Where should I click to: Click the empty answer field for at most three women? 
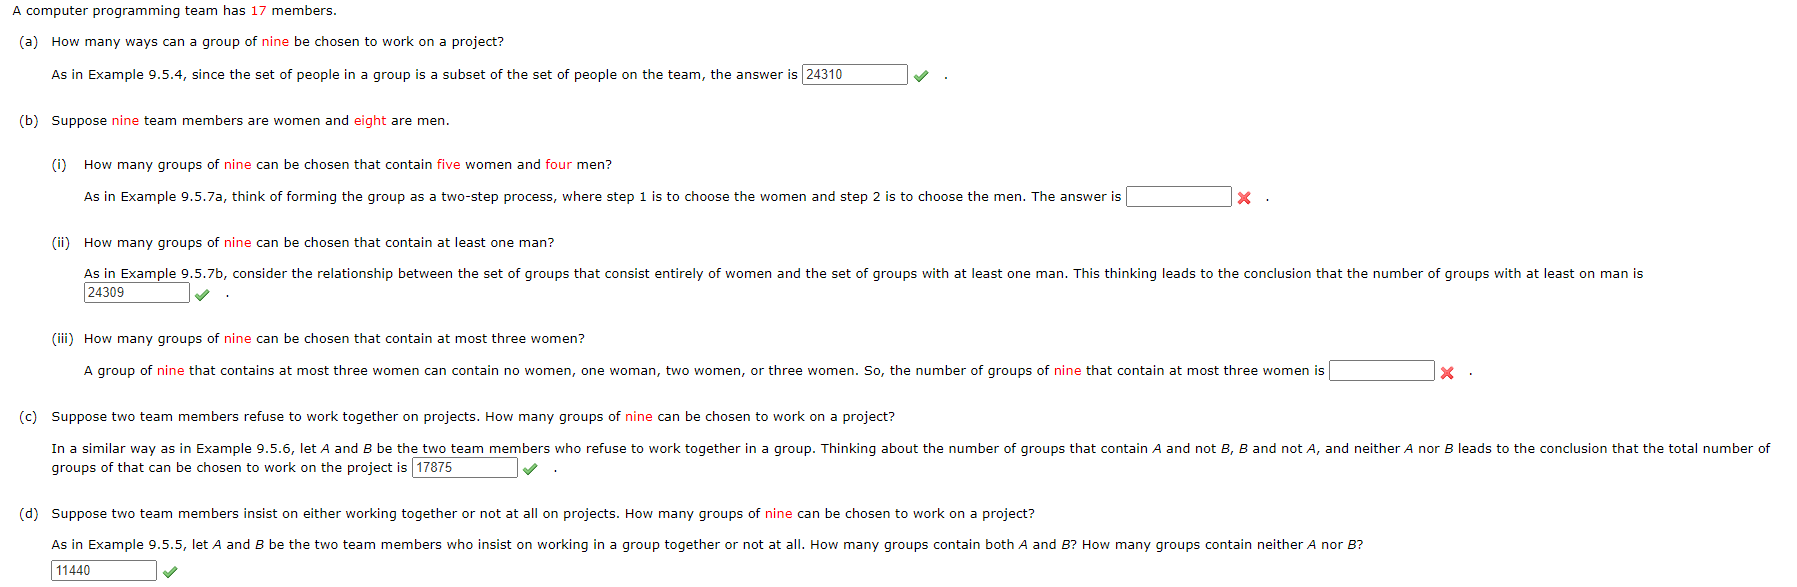(1382, 371)
